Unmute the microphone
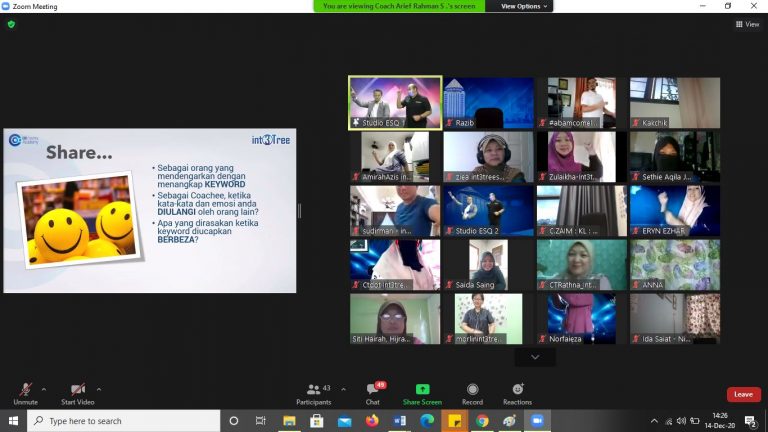This screenshot has height=432, width=768. point(25,391)
